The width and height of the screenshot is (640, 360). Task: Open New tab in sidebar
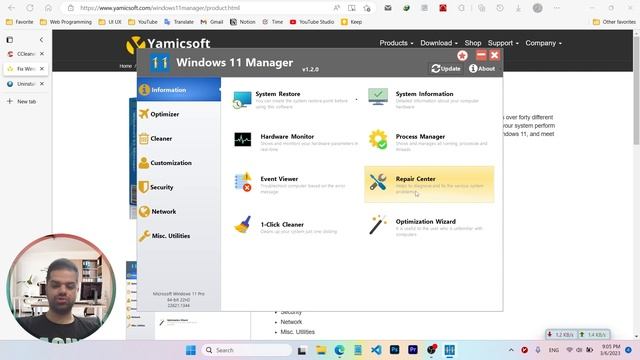coord(22,101)
